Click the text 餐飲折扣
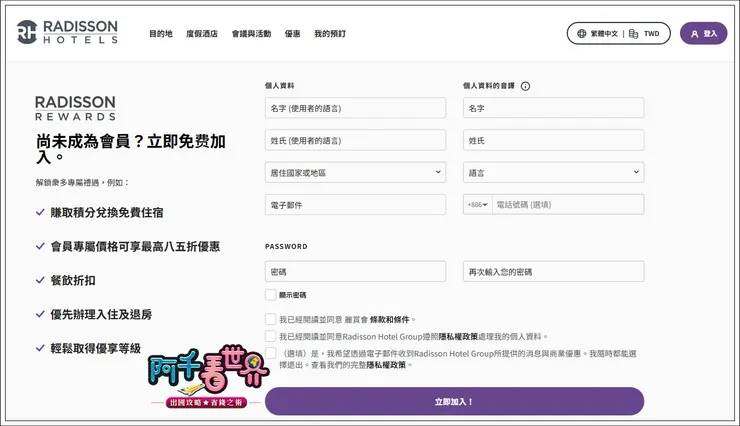The width and height of the screenshot is (740, 426). (73, 281)
